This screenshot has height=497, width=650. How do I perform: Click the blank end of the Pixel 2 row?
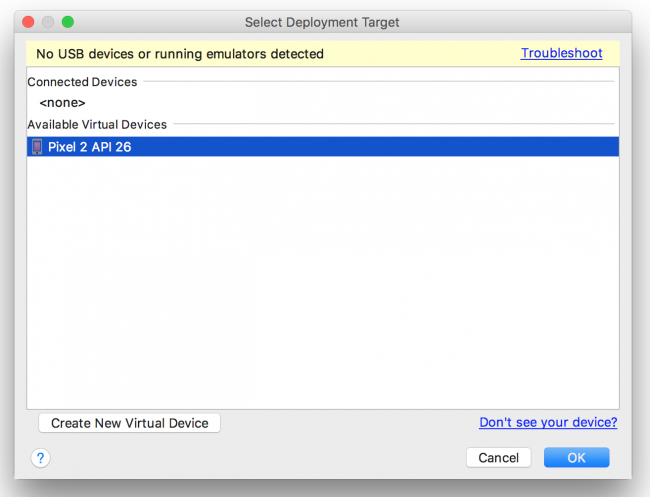[450, 147]
